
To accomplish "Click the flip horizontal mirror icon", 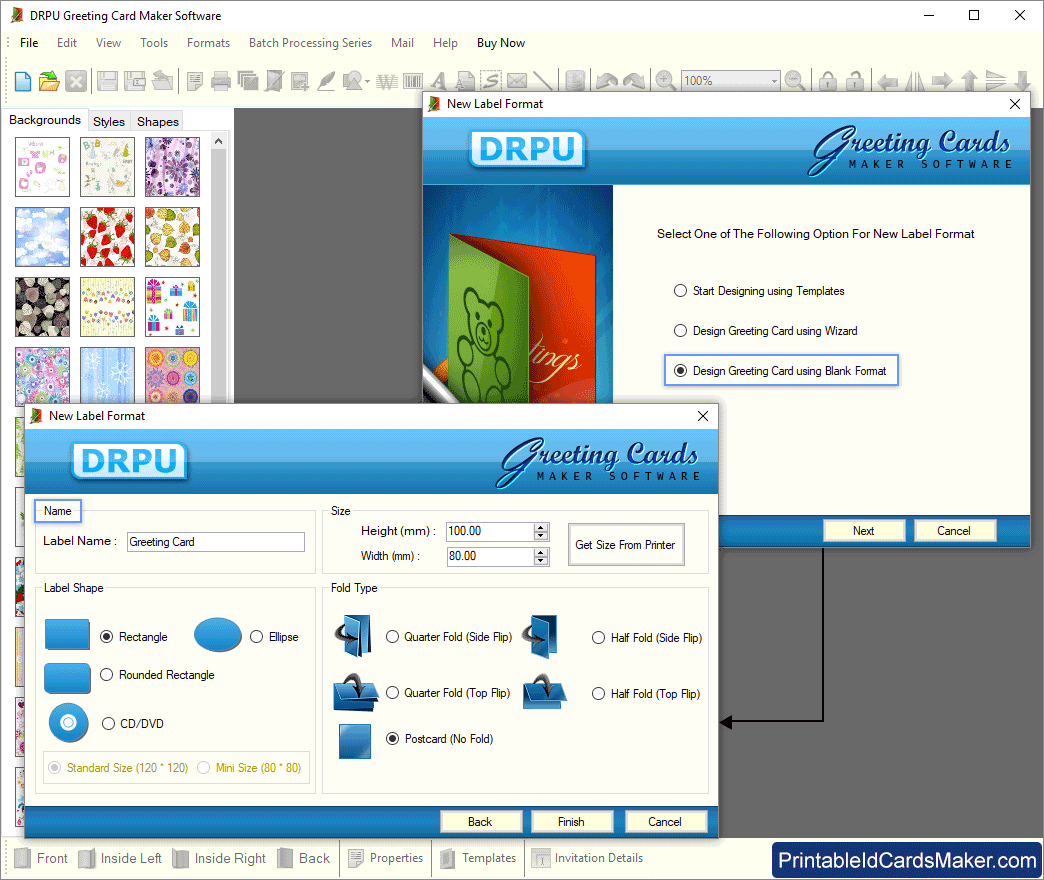I will click(915, 81).
